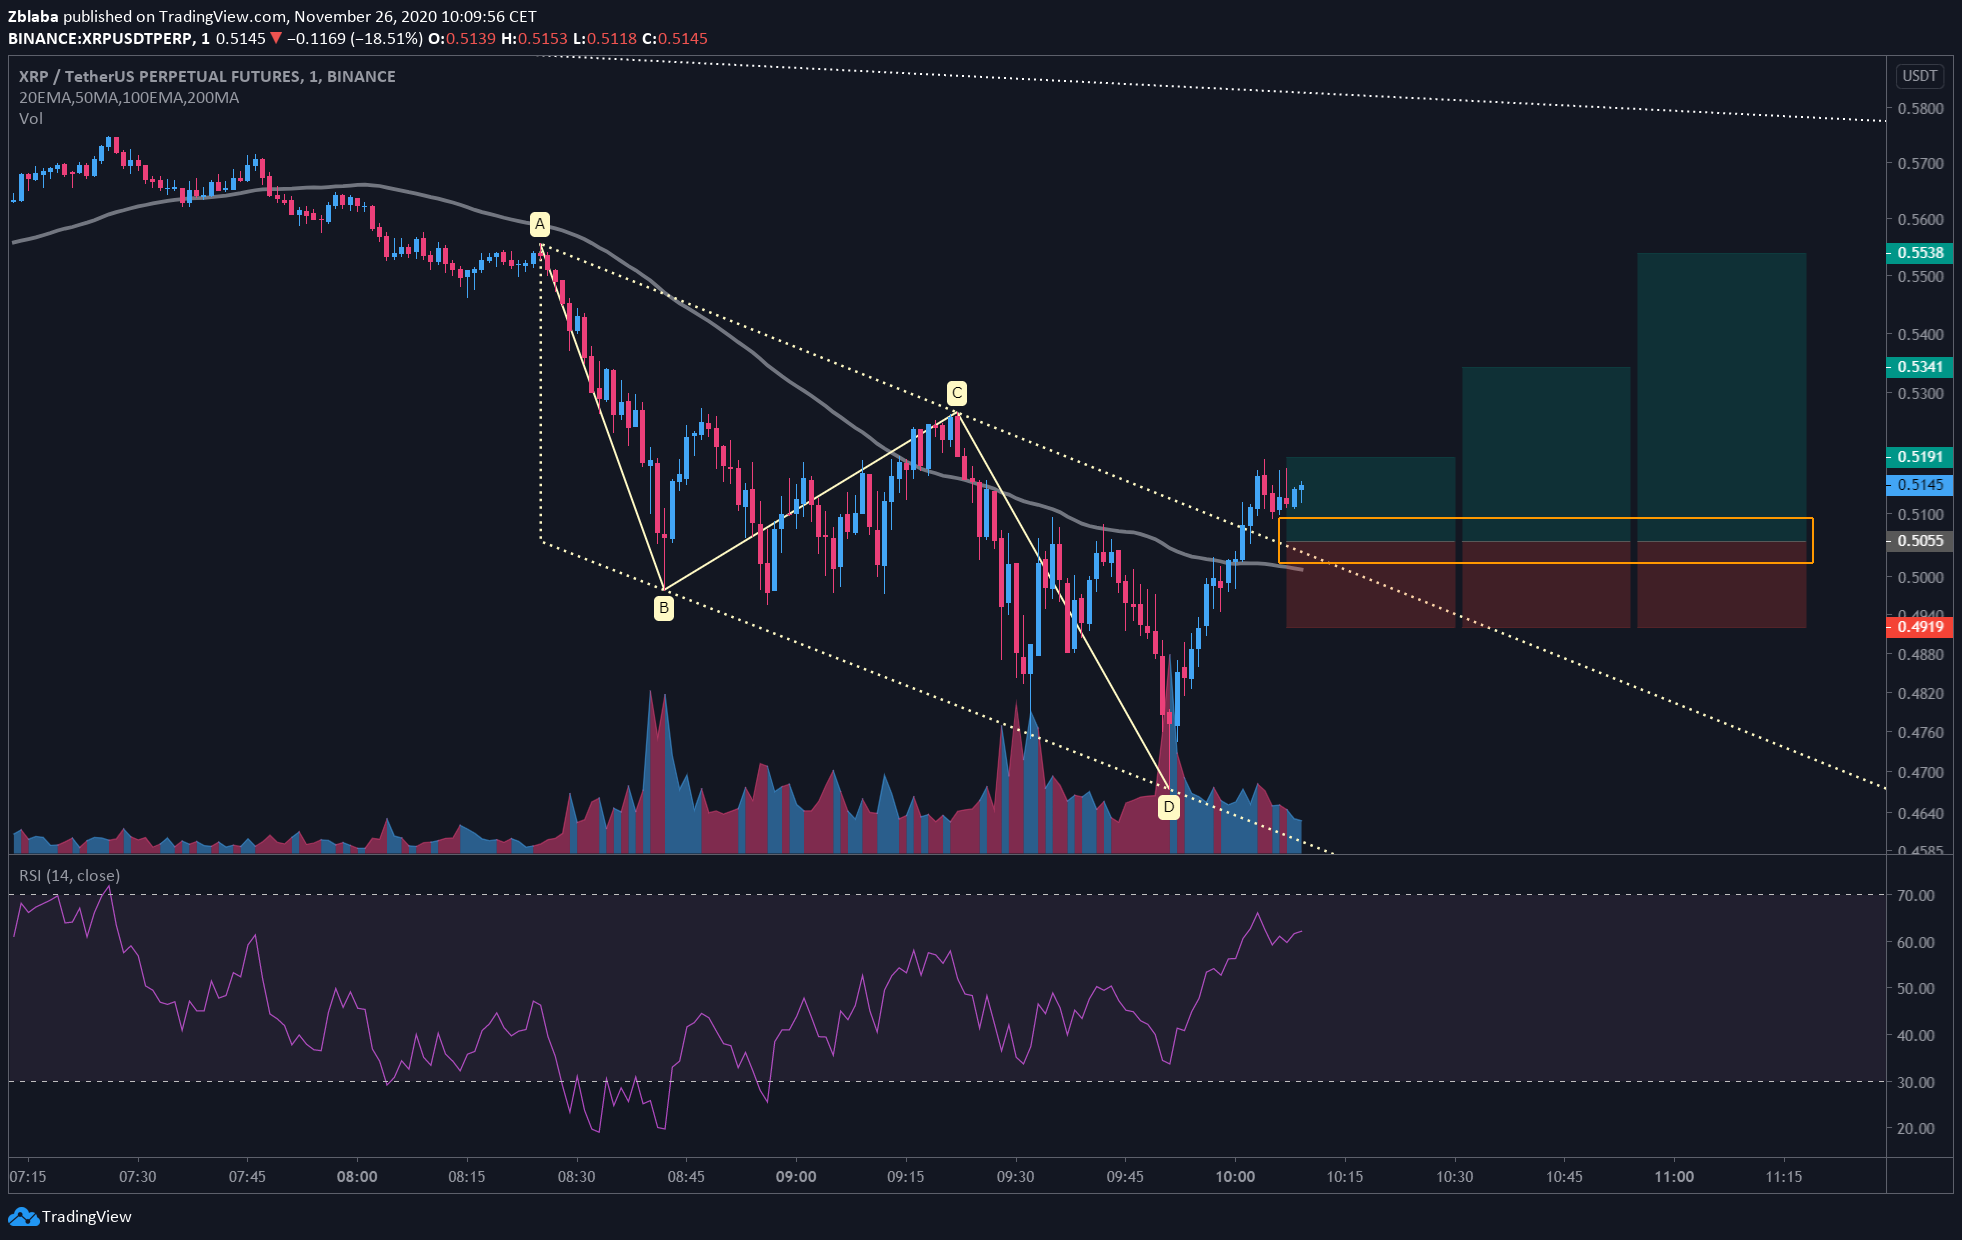Click the RSI 70.00 level label
Image resolution: width=1962 pixels, height=1240 pixels.
1916,896
